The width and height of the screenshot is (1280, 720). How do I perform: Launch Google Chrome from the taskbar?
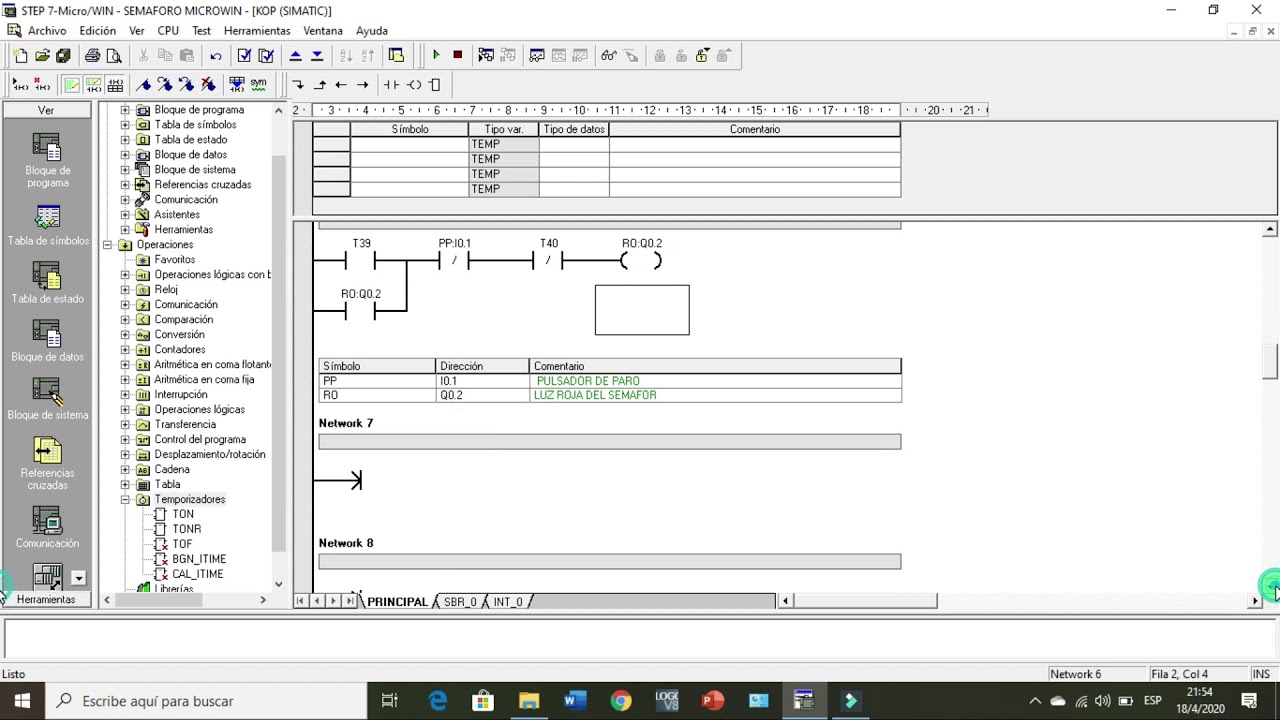[x=621, y=701]
